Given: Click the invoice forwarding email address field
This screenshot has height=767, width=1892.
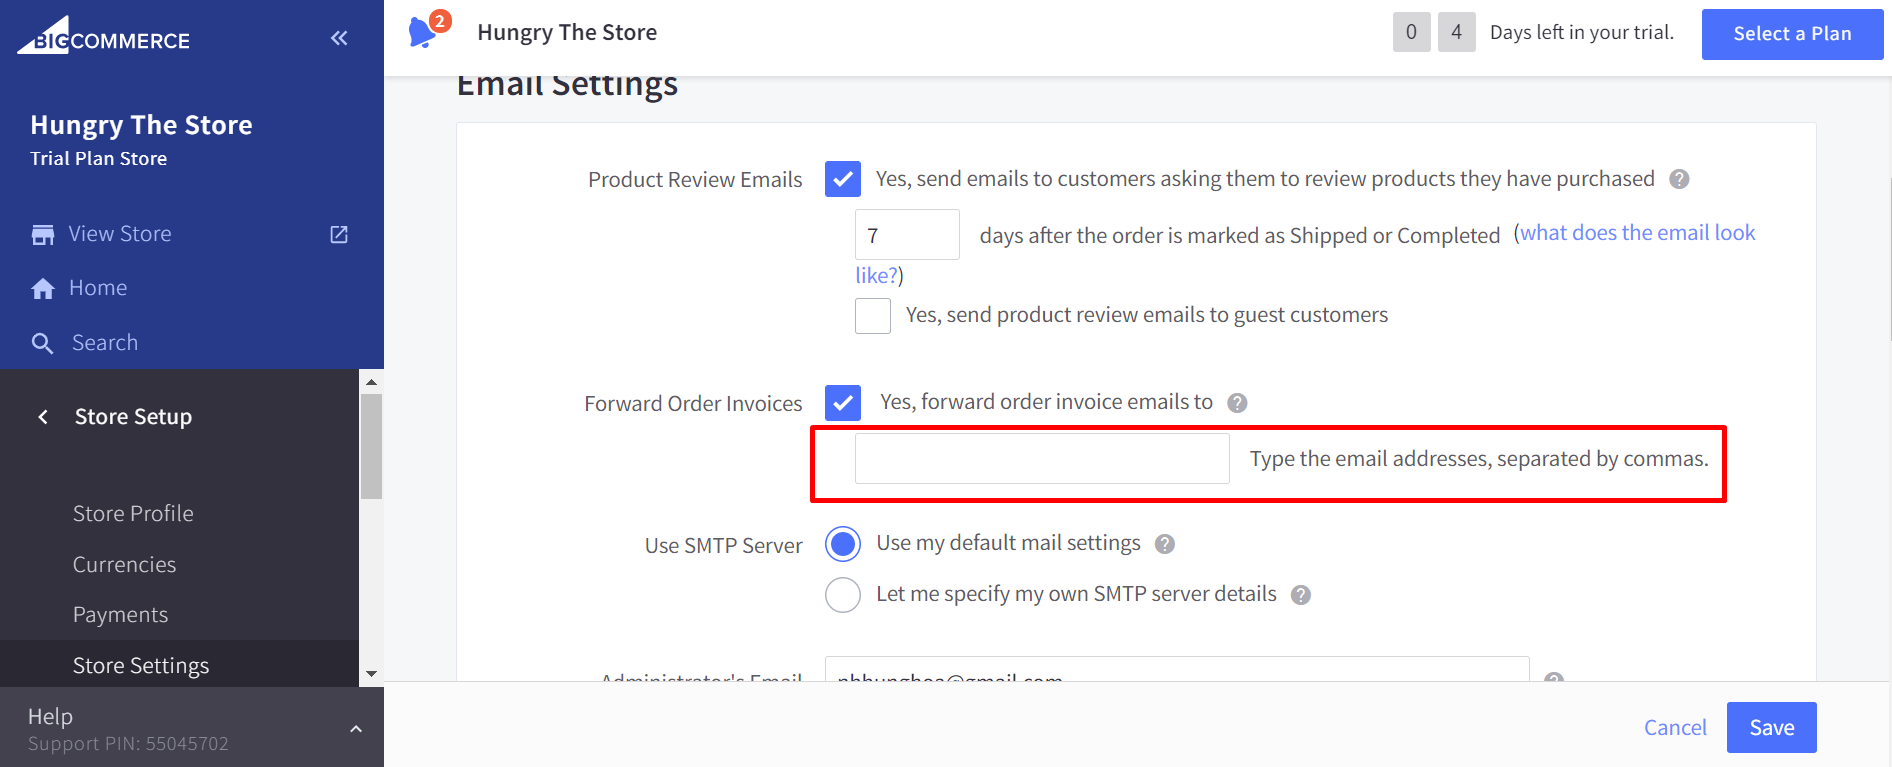Looking at the screenshot, I should (x=1041, y=459).
